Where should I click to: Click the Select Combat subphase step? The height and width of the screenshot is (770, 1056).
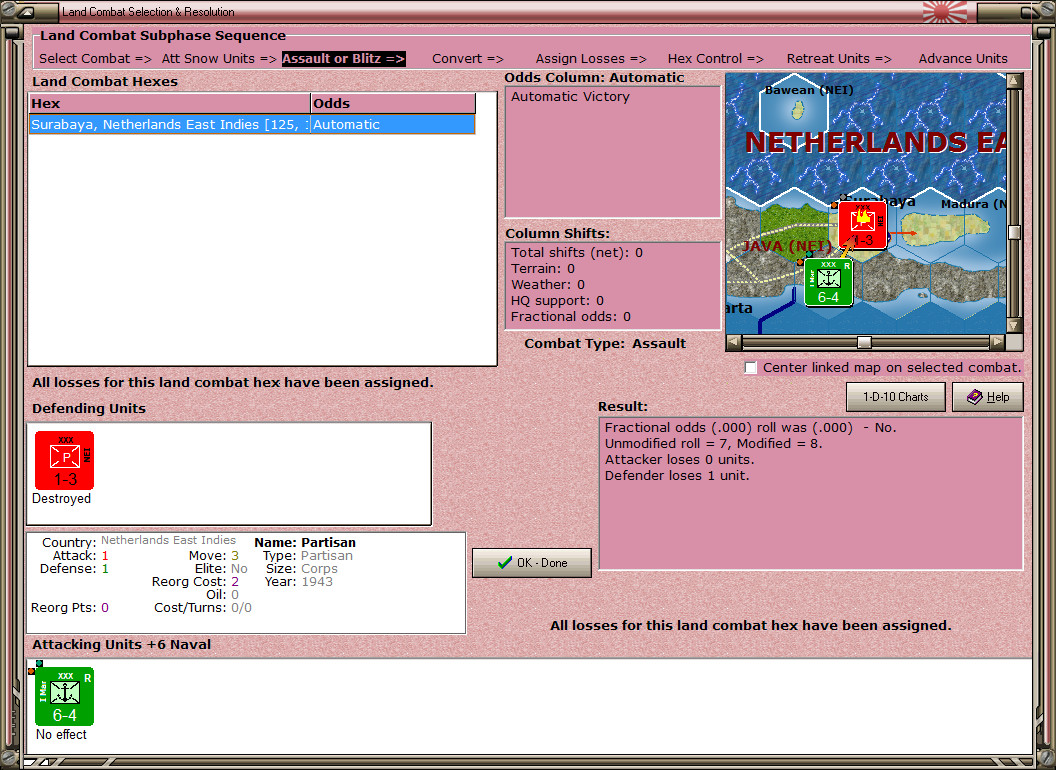[x=95, y=59]
